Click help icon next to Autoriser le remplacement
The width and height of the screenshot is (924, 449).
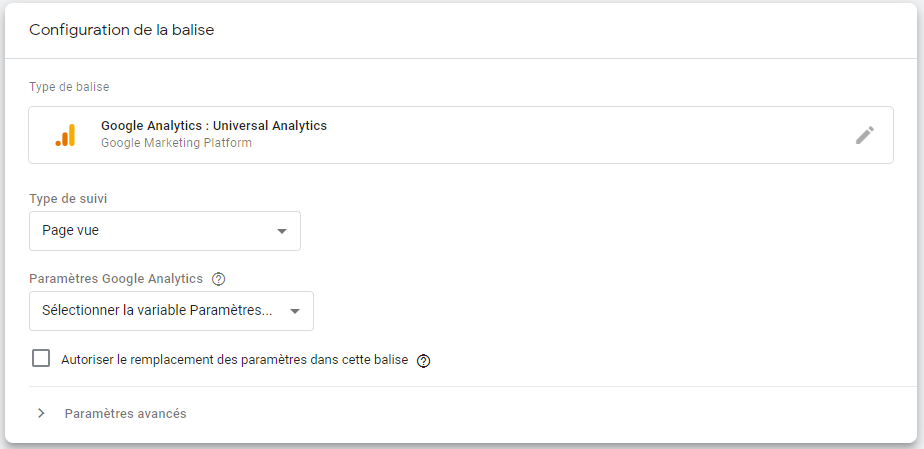(423, 361)
